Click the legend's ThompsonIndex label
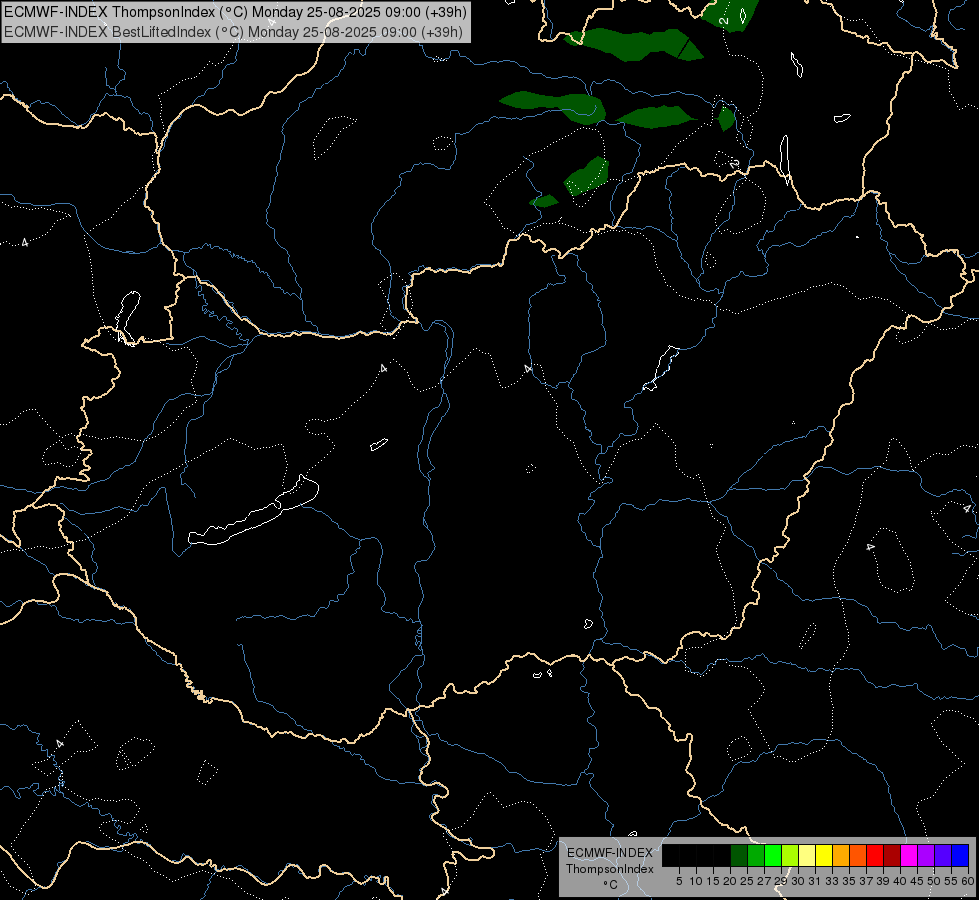Image resolution: width=979 pixels, height=900 pixels. 610,869
